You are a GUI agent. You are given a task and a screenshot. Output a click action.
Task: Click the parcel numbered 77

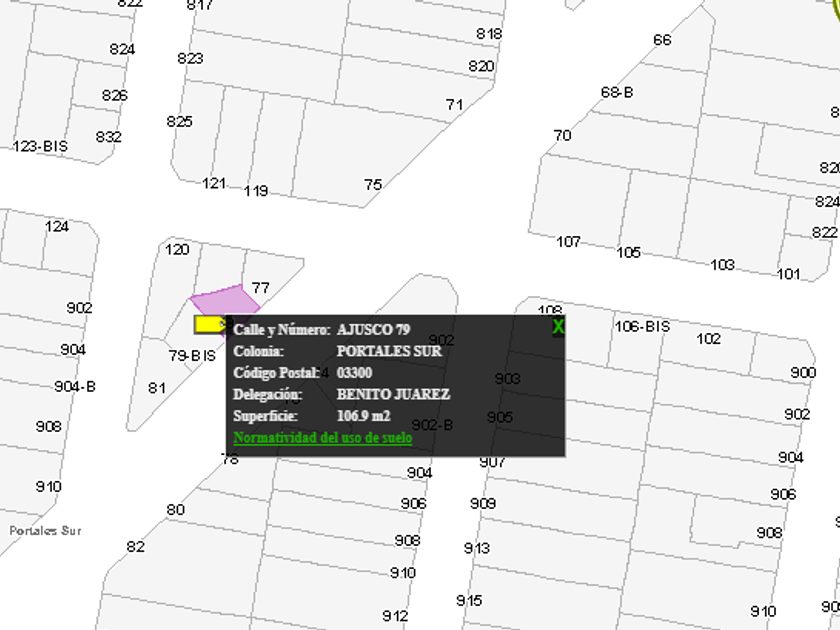260,288
